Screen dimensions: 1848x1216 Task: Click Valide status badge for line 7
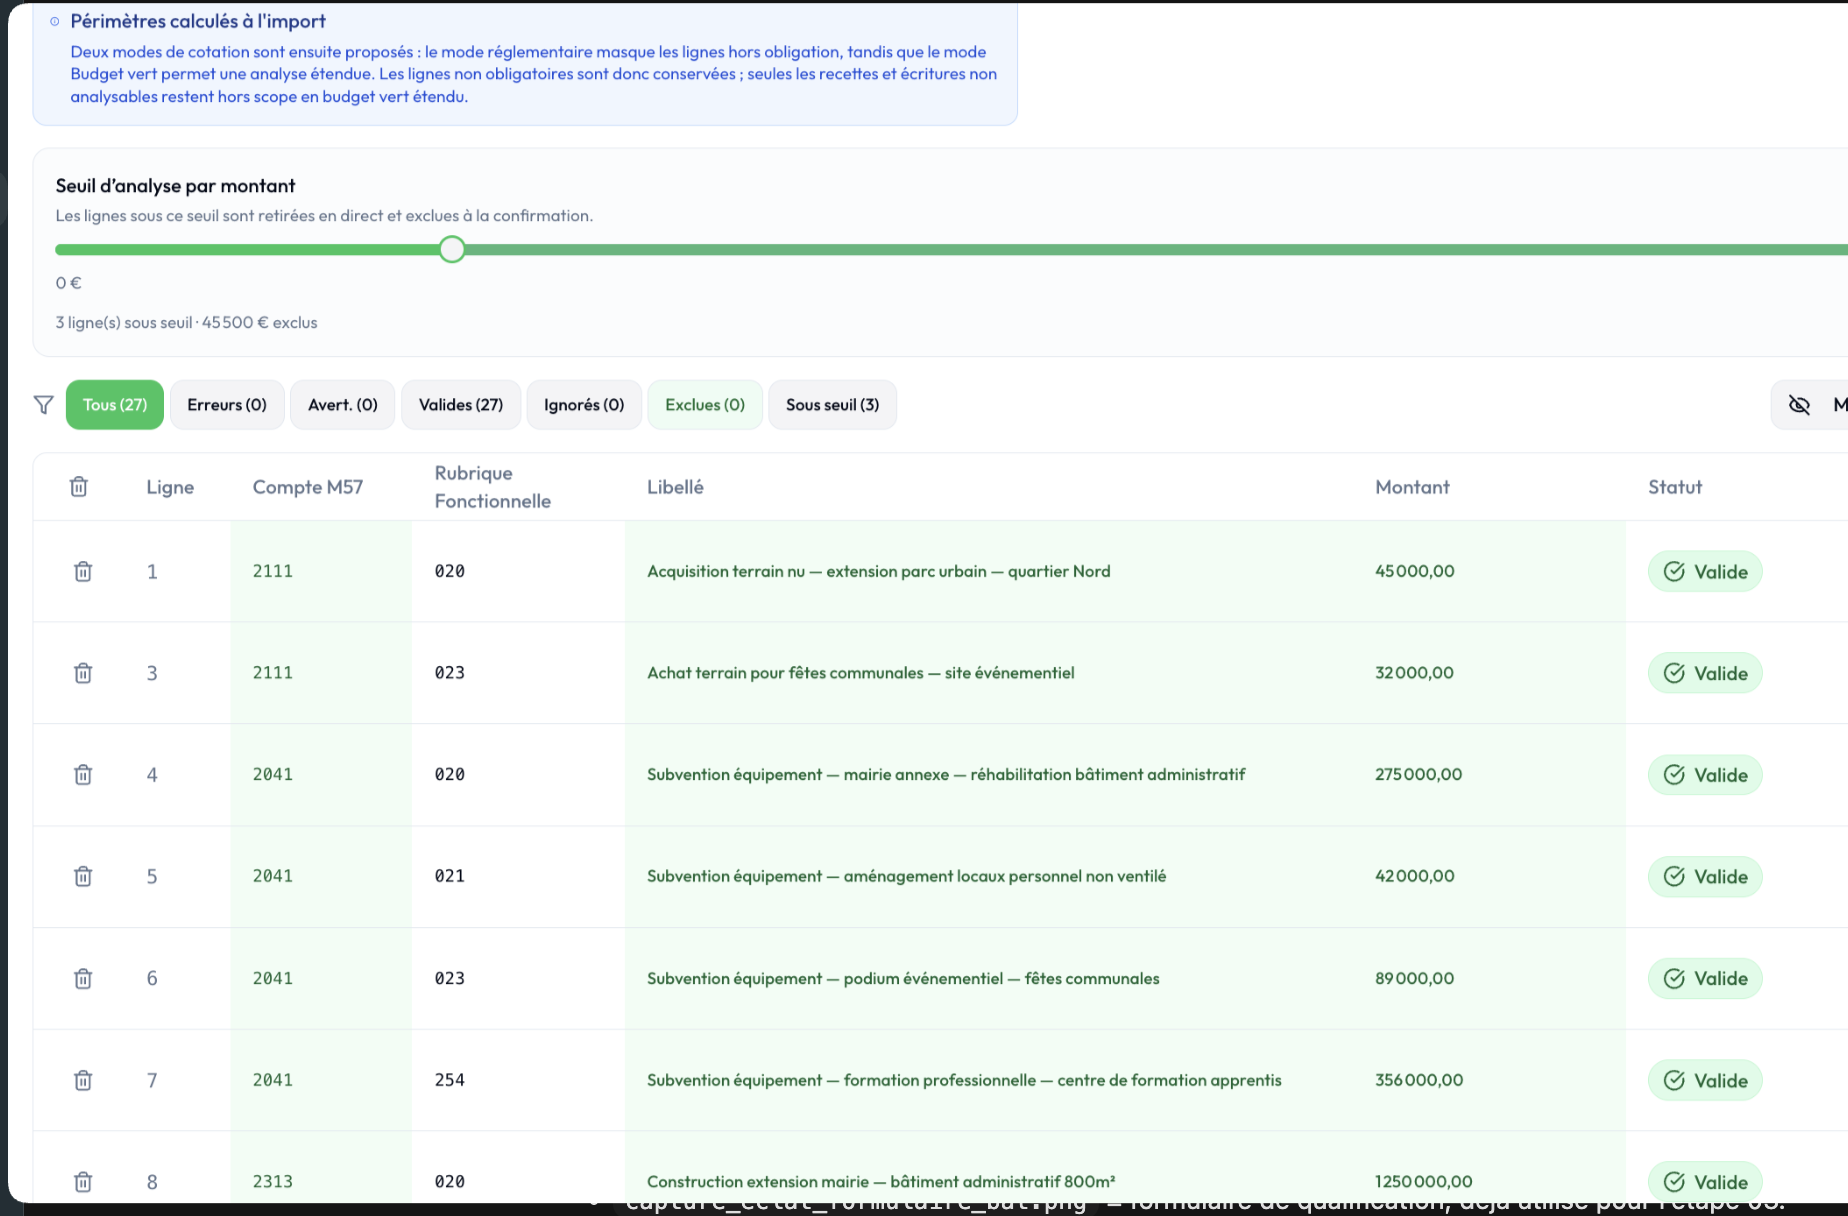click(1704, 1080)
